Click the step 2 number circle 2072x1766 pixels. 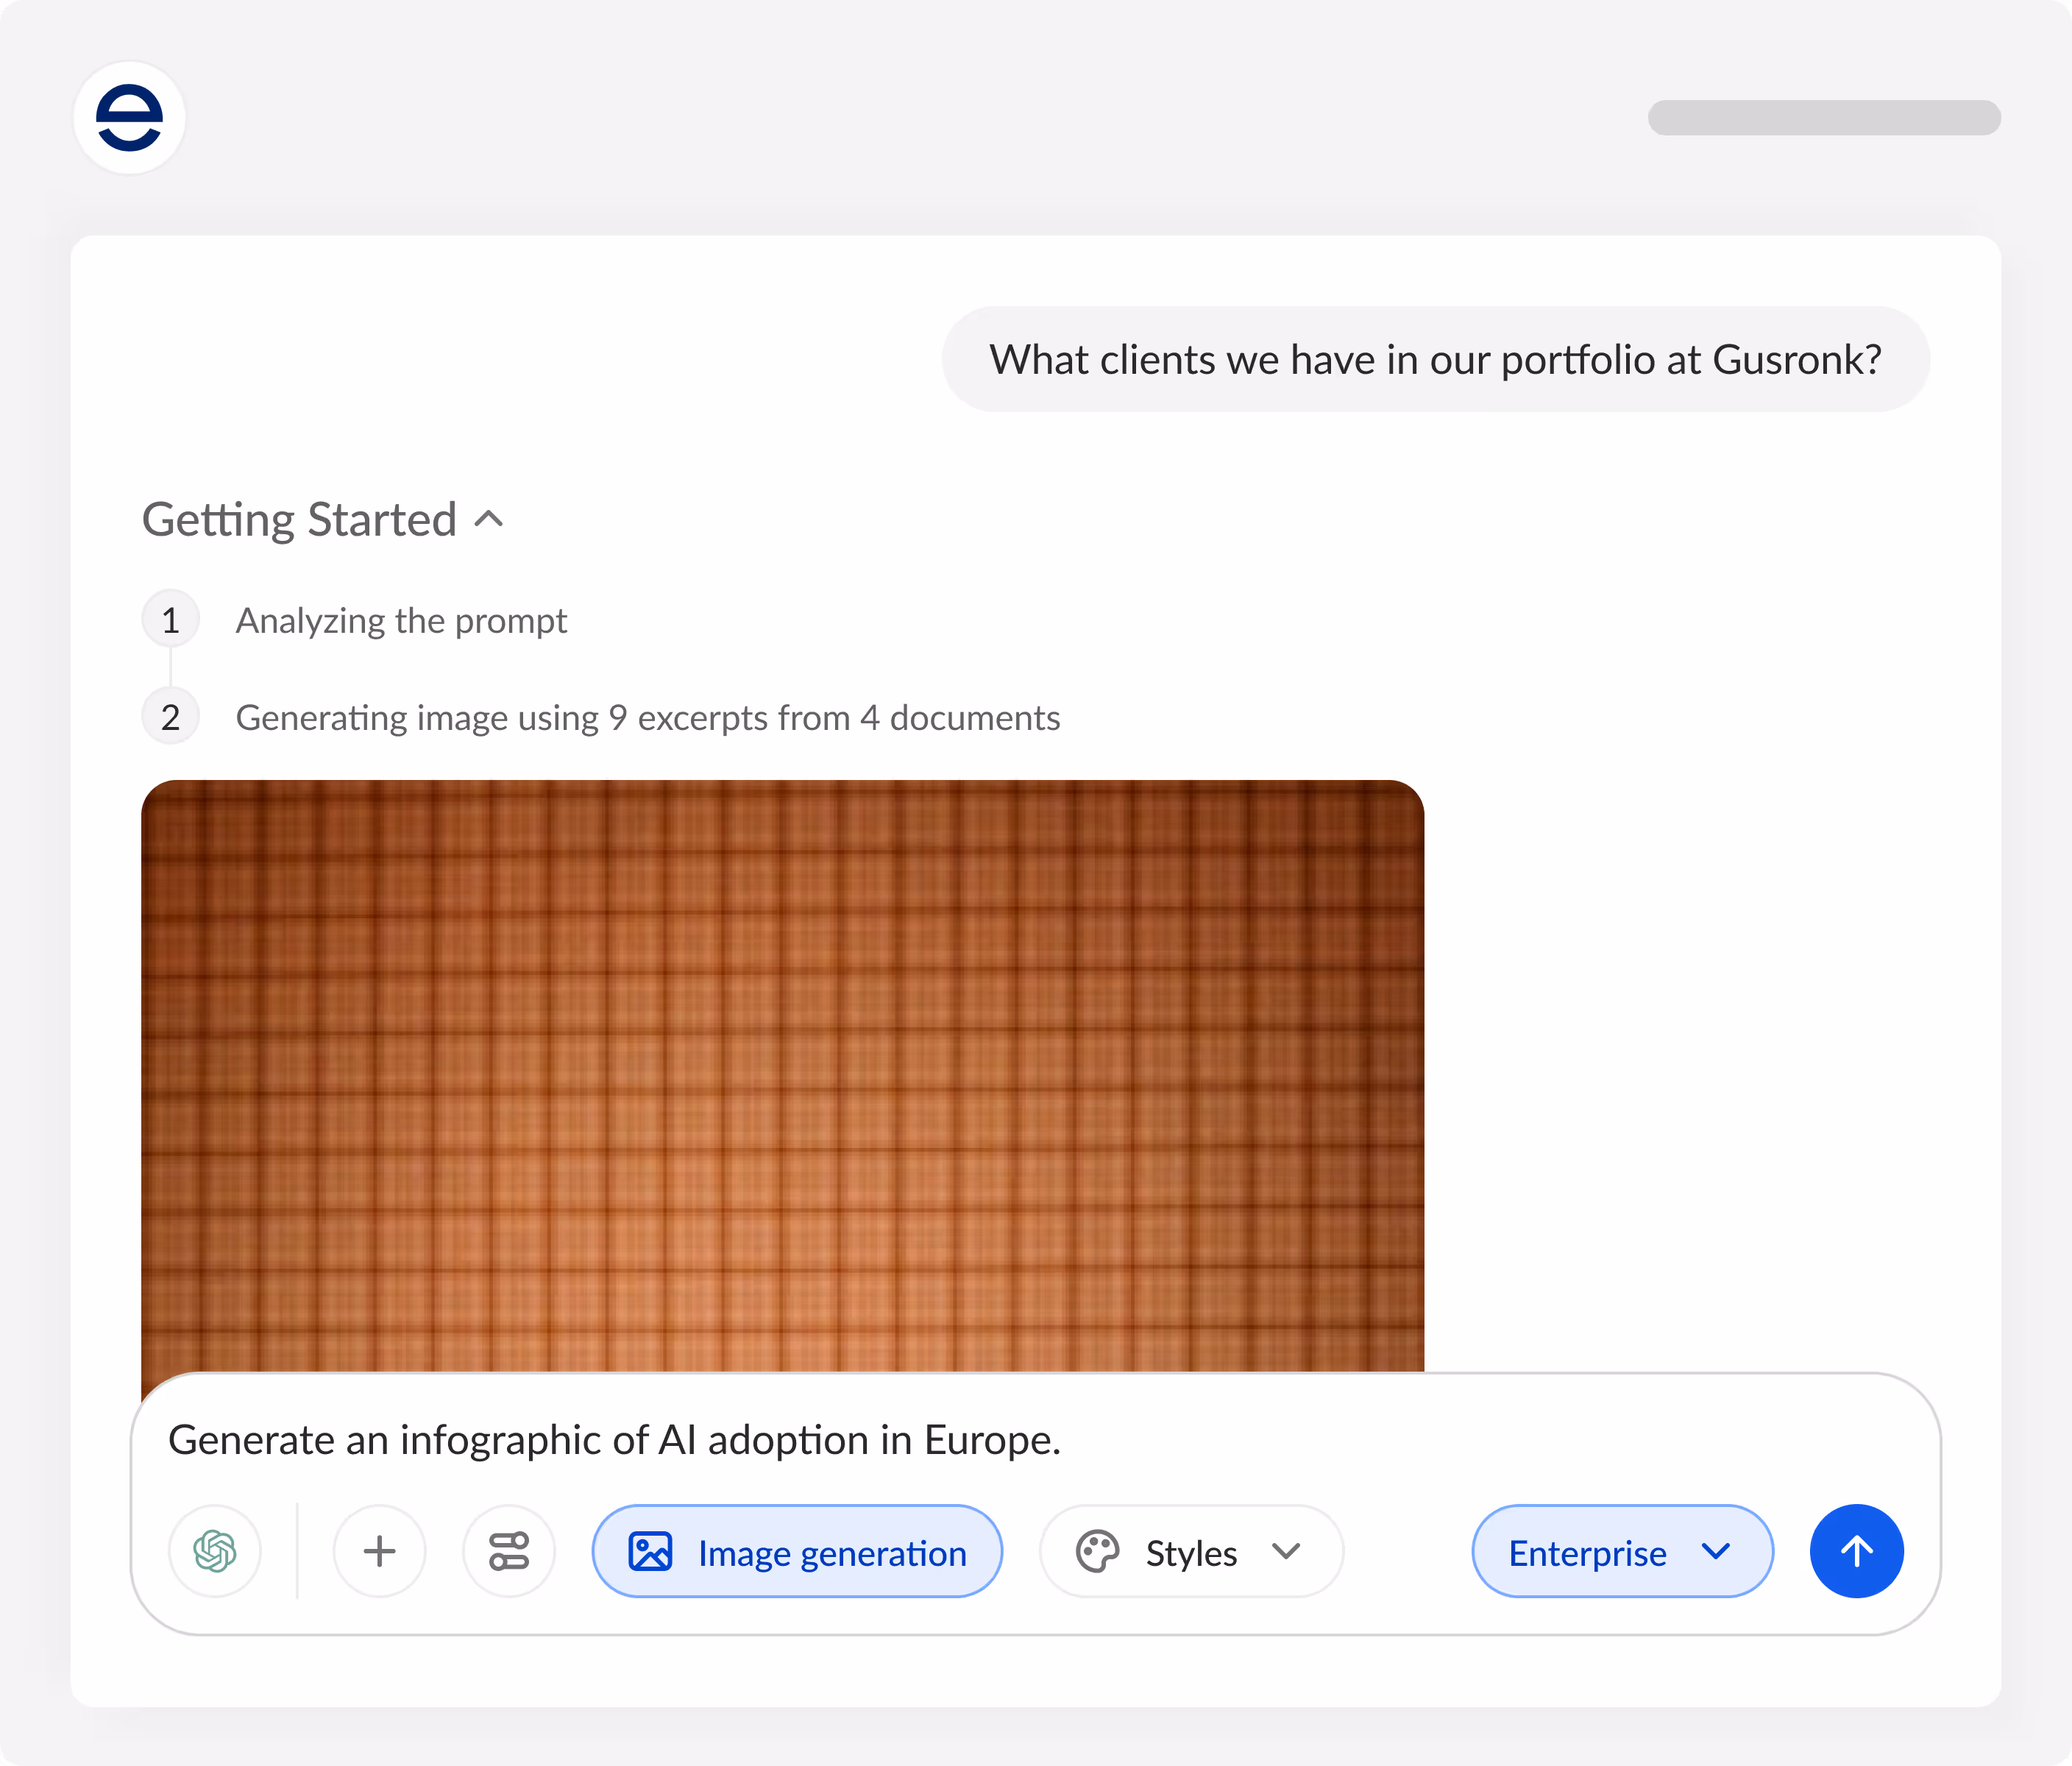tap(171, 717)
